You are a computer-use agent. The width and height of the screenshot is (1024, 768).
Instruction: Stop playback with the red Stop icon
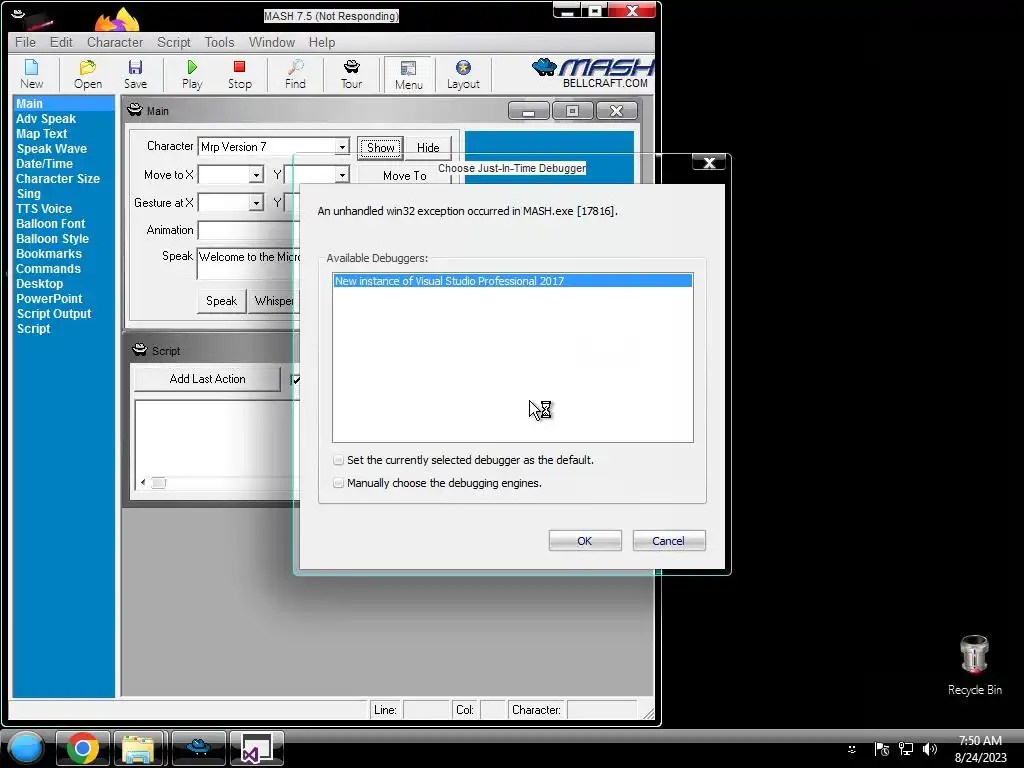240,74
